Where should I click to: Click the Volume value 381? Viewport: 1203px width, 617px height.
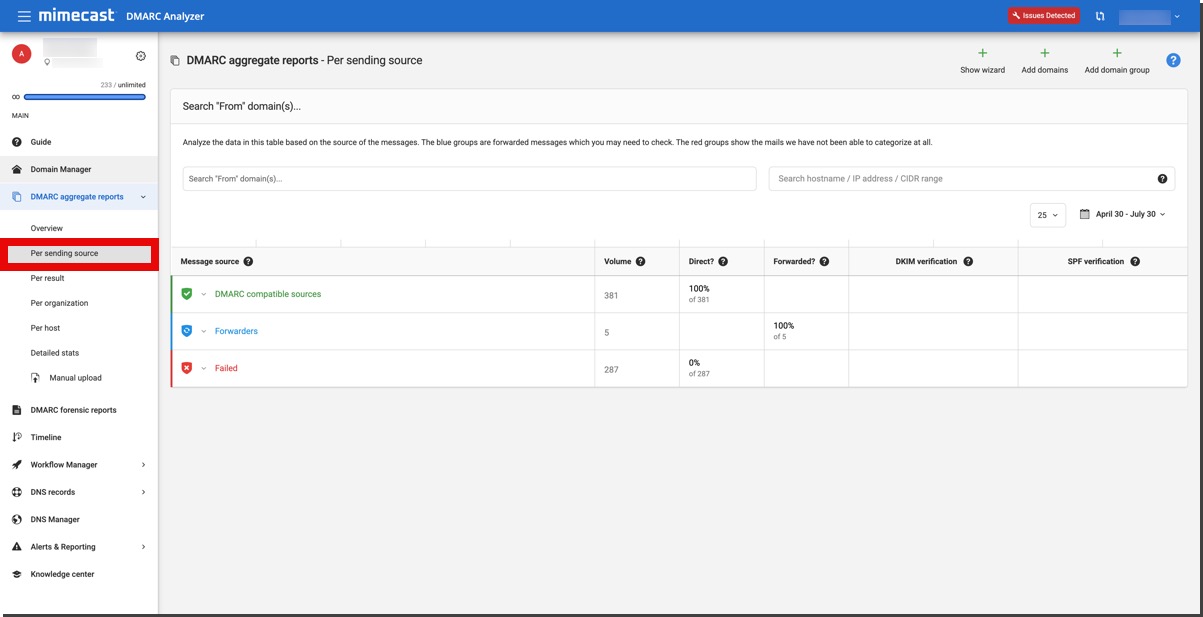pos(612,295)
